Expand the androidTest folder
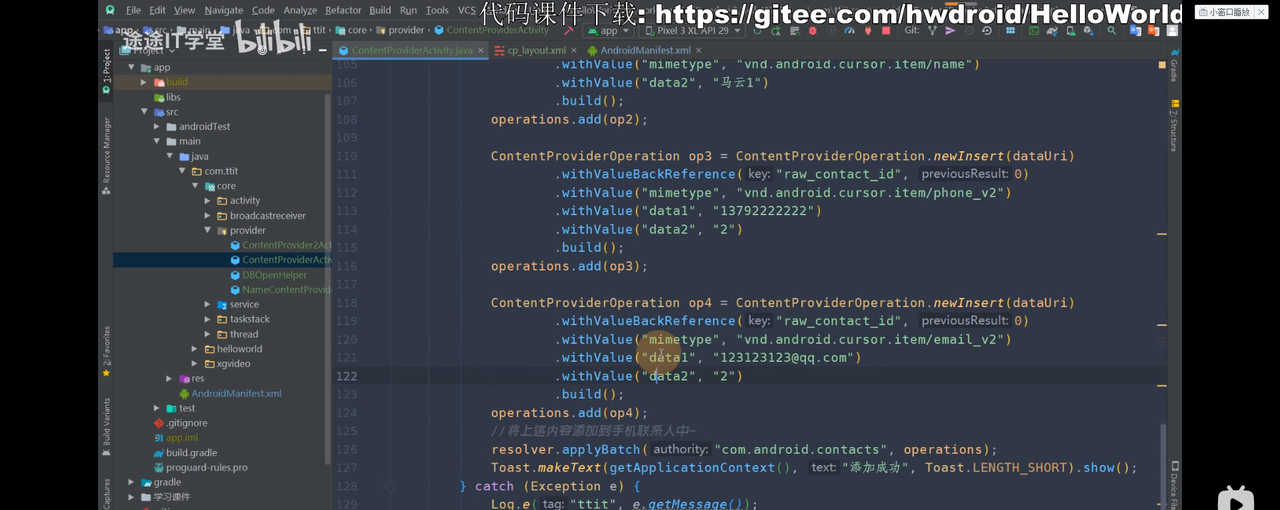This screenshot has width=1280, height=510. pyautogui.click(x=157, y=127)
